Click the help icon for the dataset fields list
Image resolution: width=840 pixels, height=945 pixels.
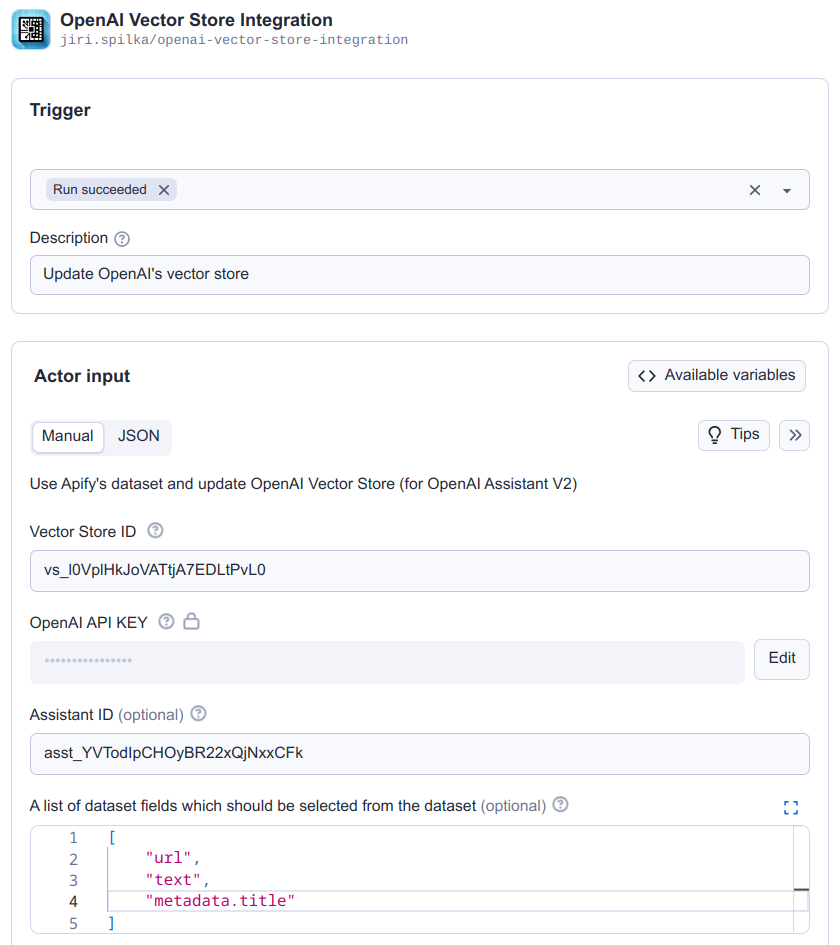(x=560, y=804)
